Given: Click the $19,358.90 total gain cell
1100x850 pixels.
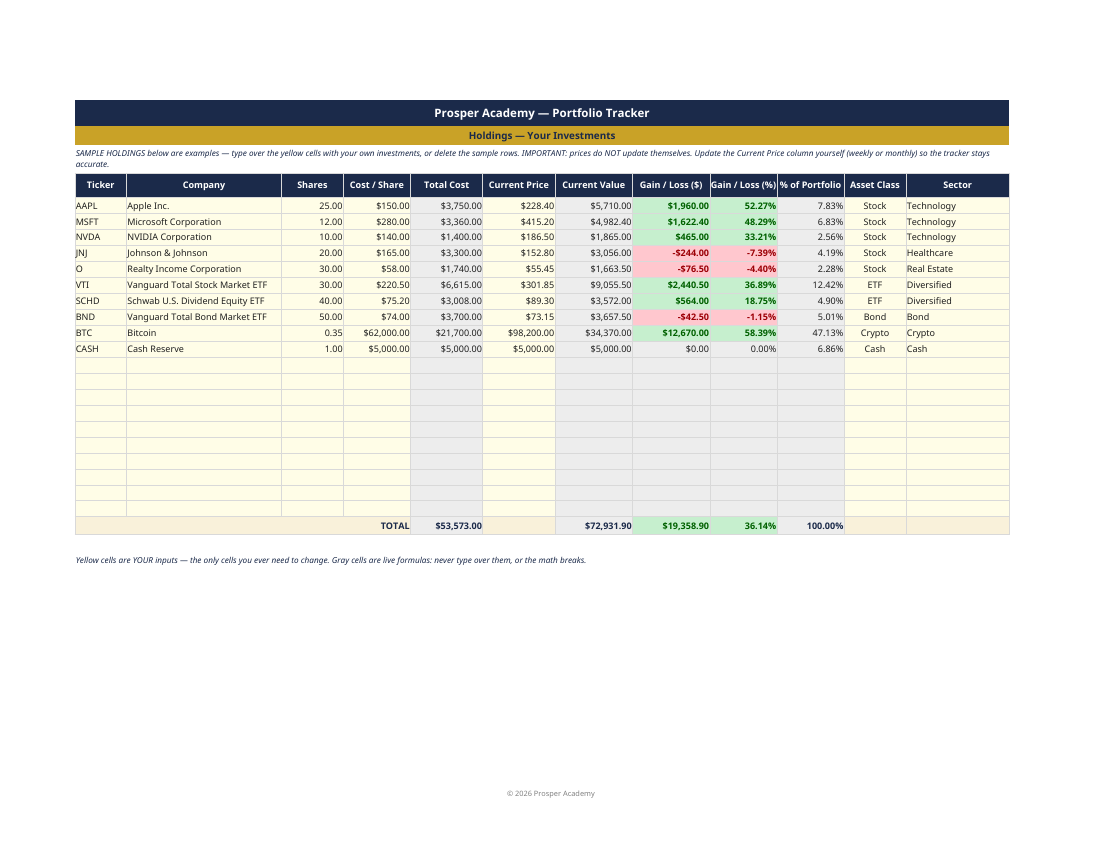Looking at the screenshot, I should click(x=671, y=526).
